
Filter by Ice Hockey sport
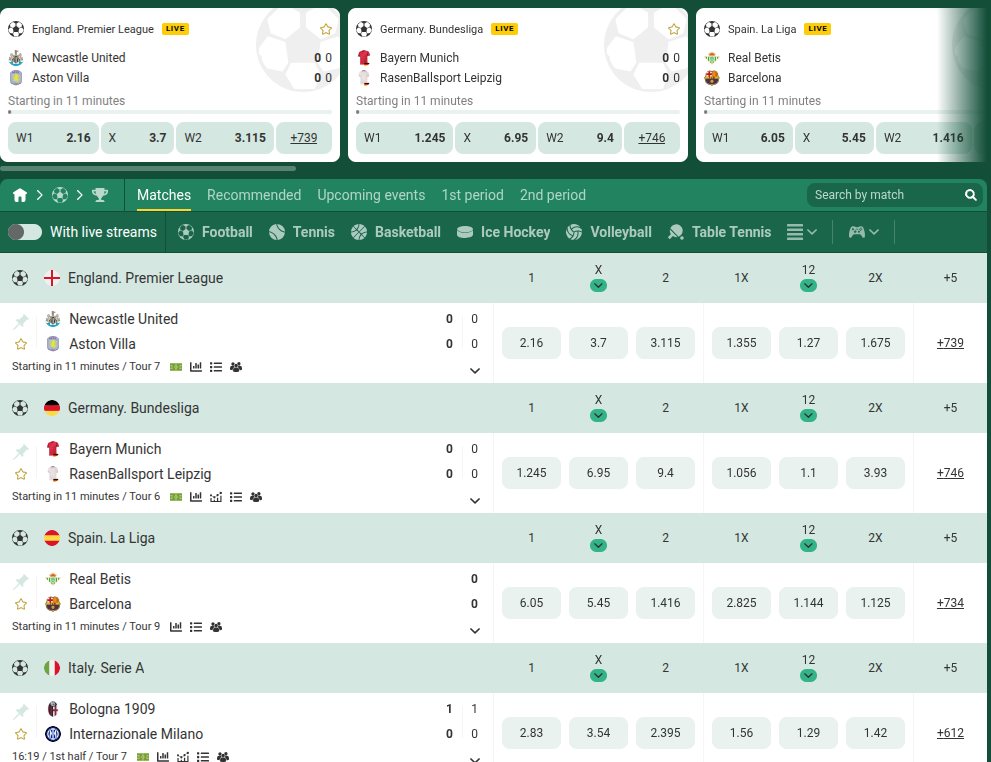coord(503,232)
